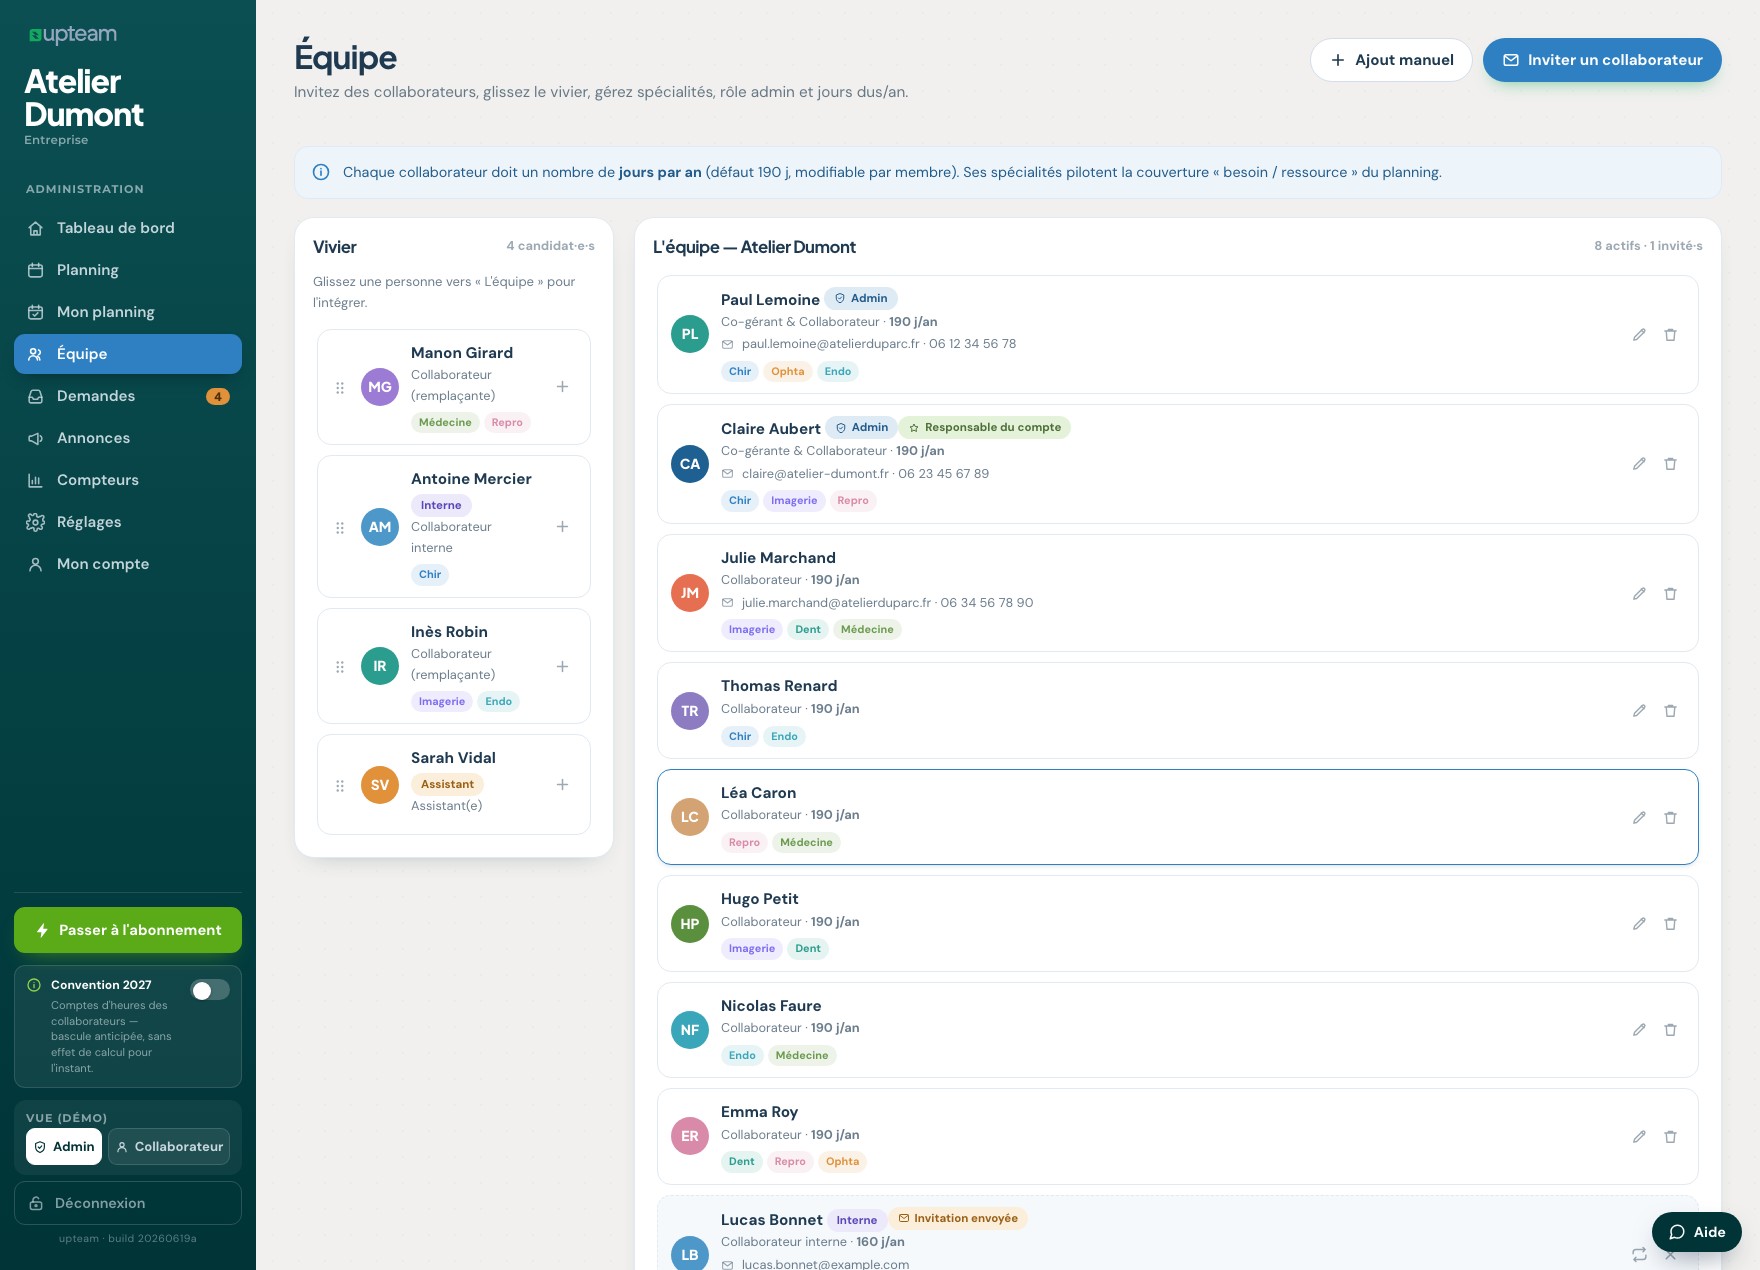Edit Emma Roy using the pencil icon
This screenshot has width=1760, height=1270.
coord(1639,1137)
